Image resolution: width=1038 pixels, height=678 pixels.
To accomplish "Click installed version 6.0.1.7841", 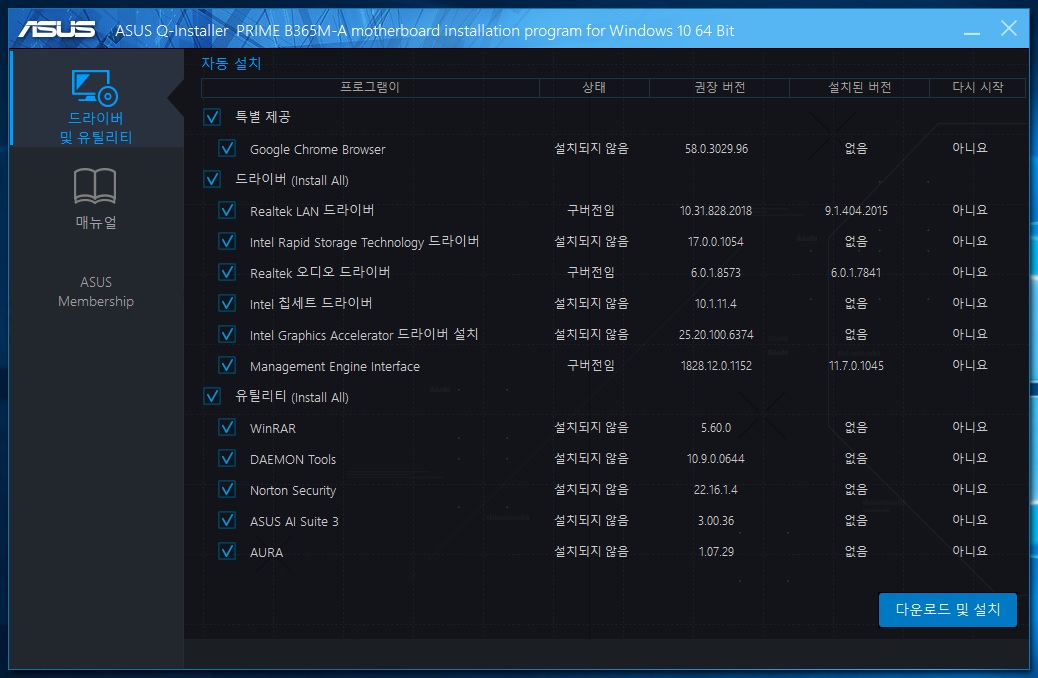I will point(856,273).
